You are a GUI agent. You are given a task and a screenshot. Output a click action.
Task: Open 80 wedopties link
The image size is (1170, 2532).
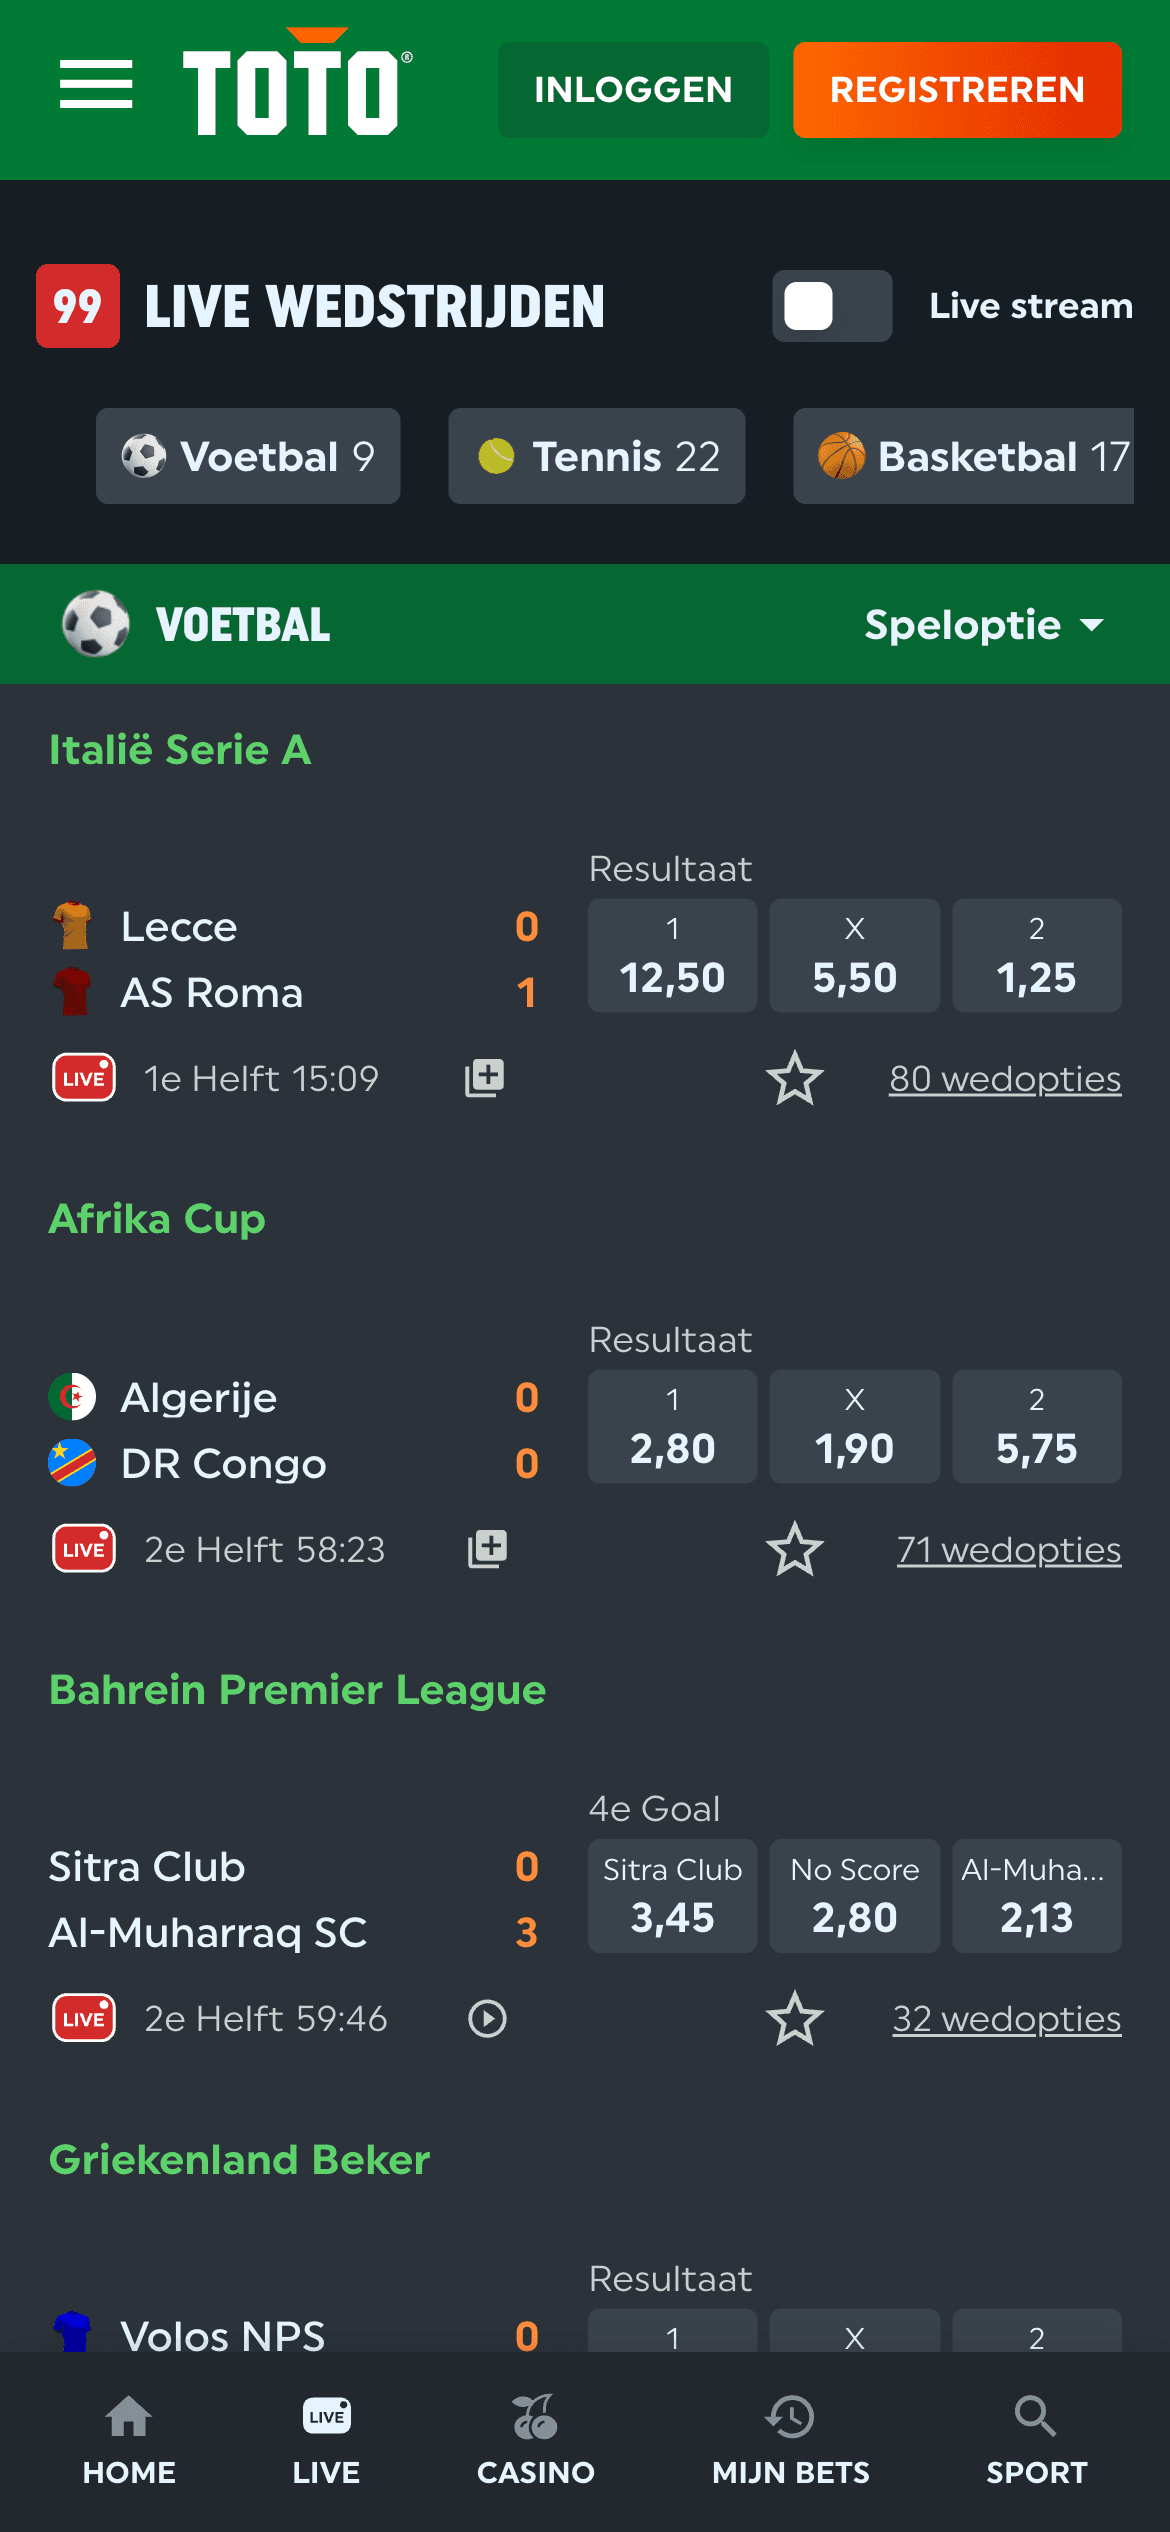click(x=1004, y=1079)
